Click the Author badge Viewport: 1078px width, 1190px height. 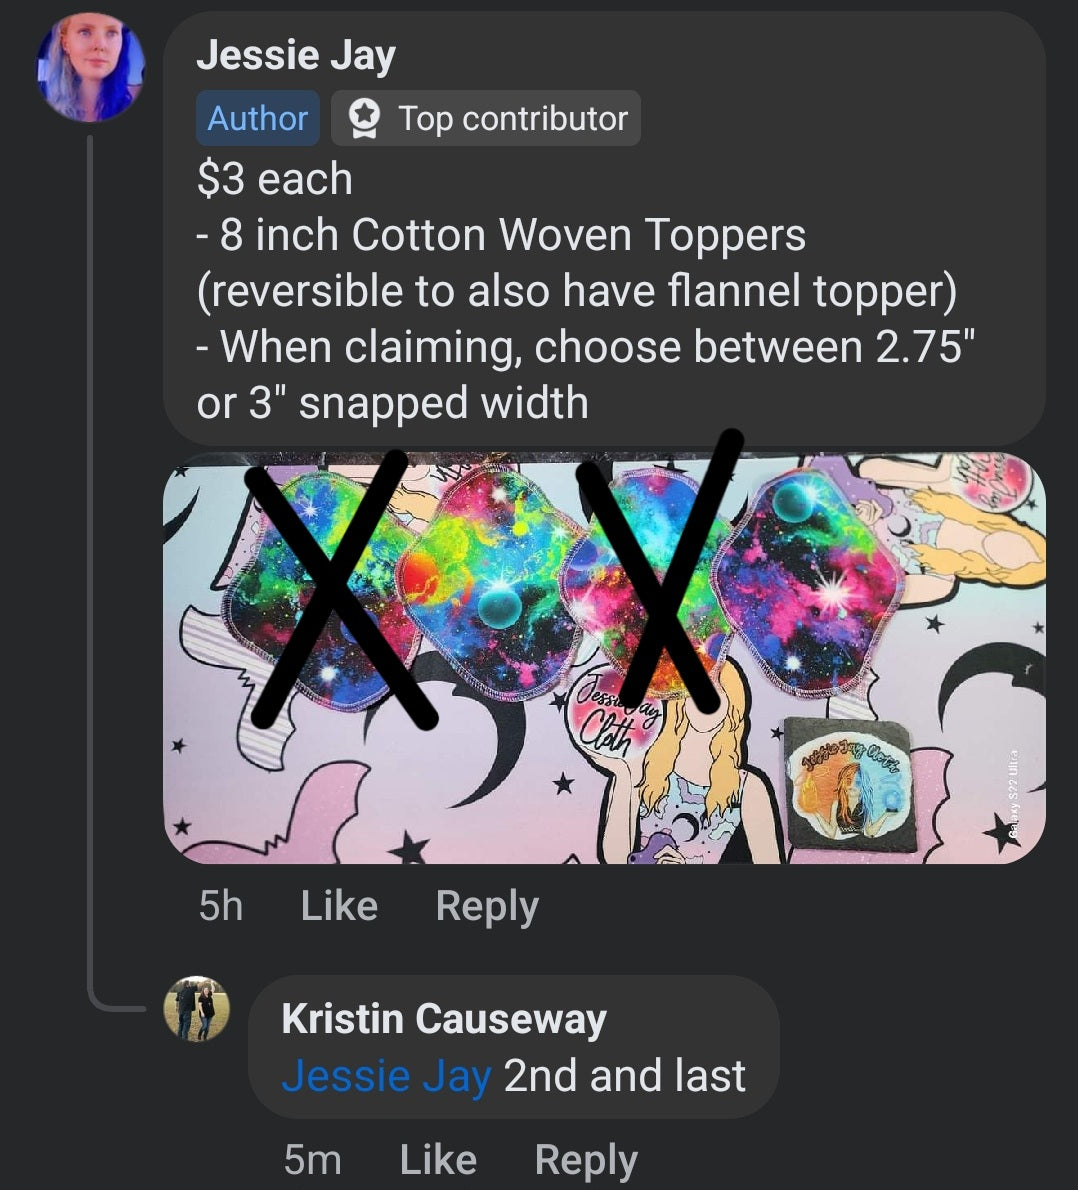(x=257, y=119)
